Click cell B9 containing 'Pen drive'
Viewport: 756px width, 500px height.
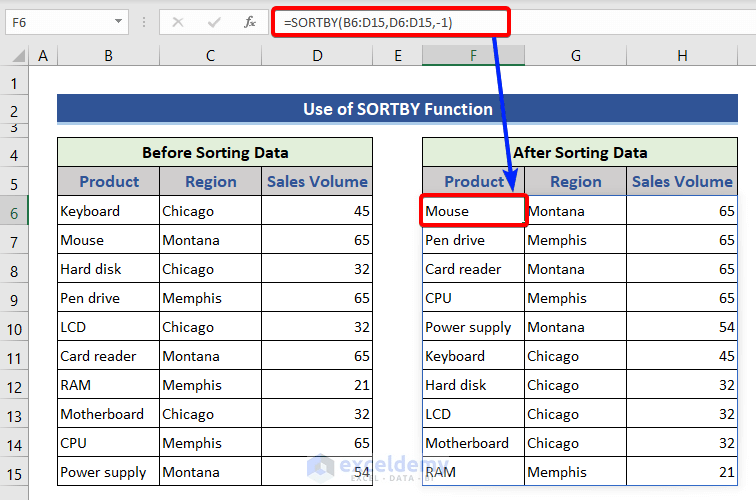[108, 297]
